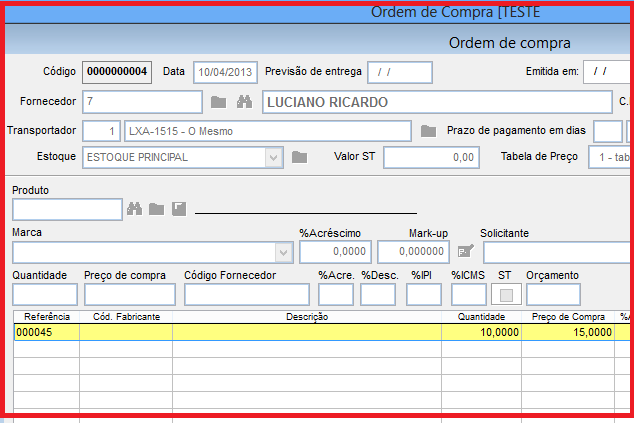Click the Quantidade input field

[45, 294]
